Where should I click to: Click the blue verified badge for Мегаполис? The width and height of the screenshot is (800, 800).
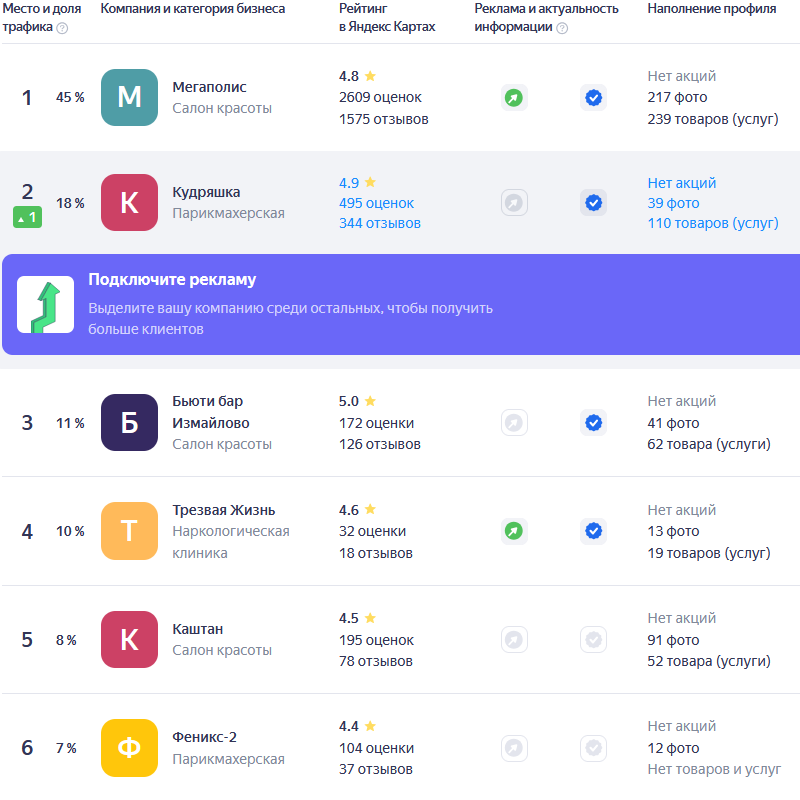pyautogui.click(x=593, y=98)
